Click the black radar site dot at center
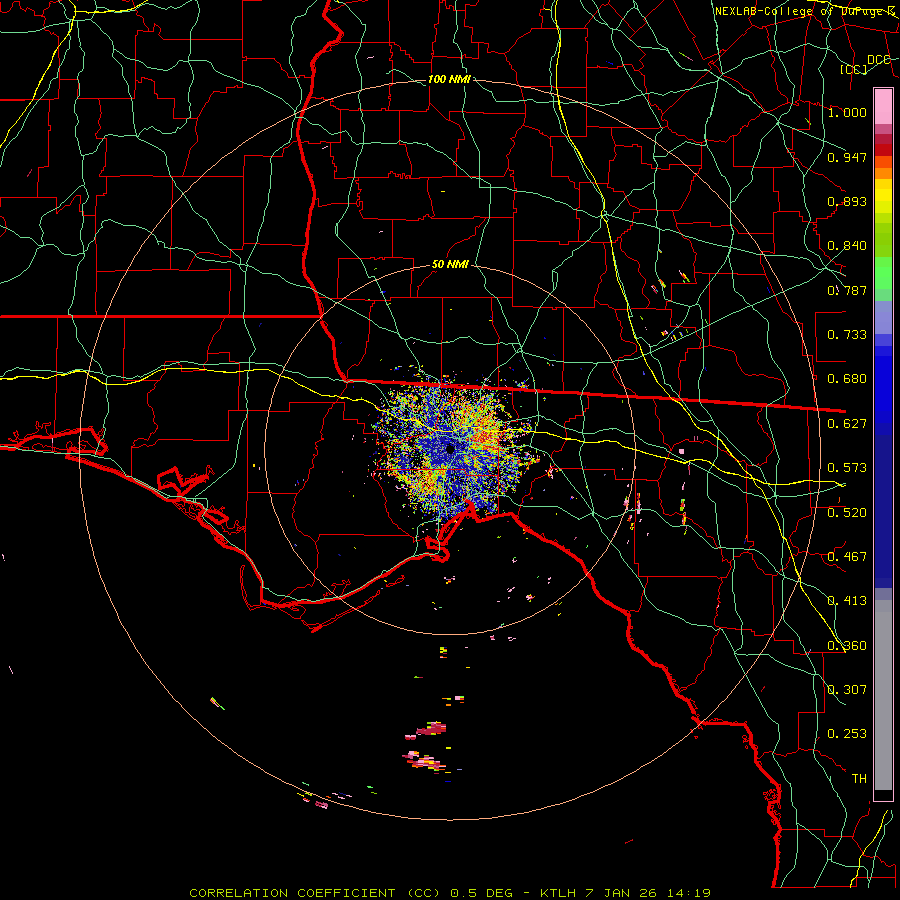Viewport: 900px width, 900px height. tap(451, 449)
